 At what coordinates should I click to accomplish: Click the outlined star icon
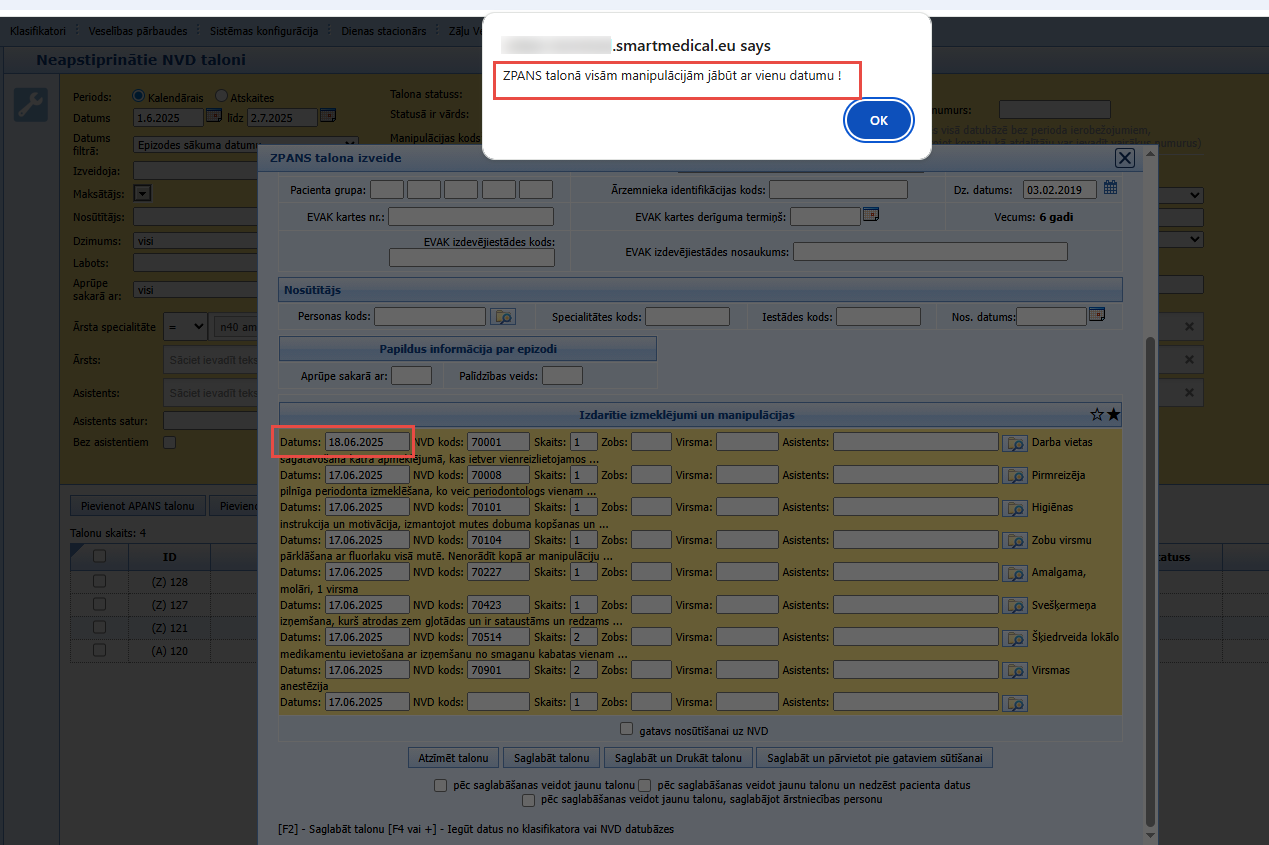[x=1097, y=414]
